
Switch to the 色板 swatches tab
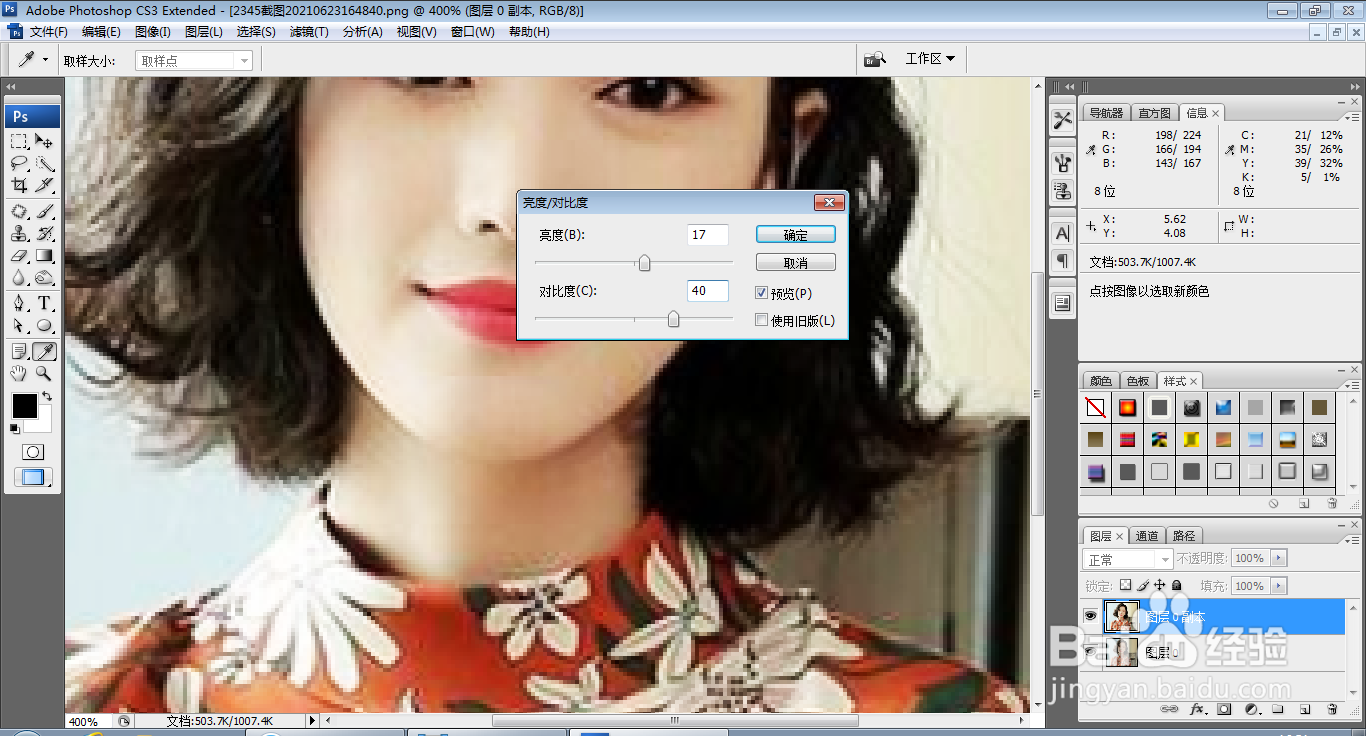1138,381
